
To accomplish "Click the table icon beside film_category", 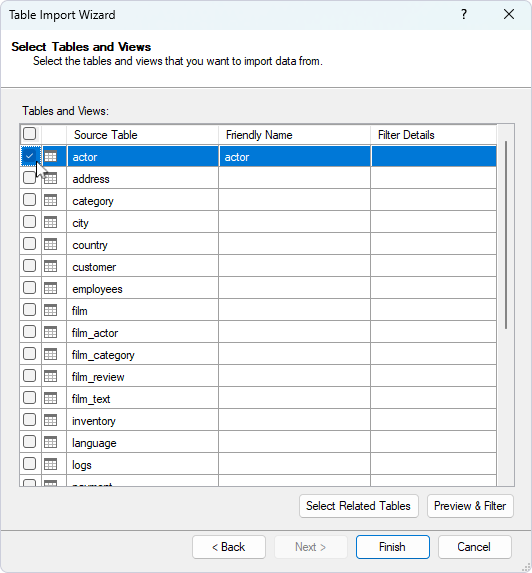I will [x=50, y=354].
